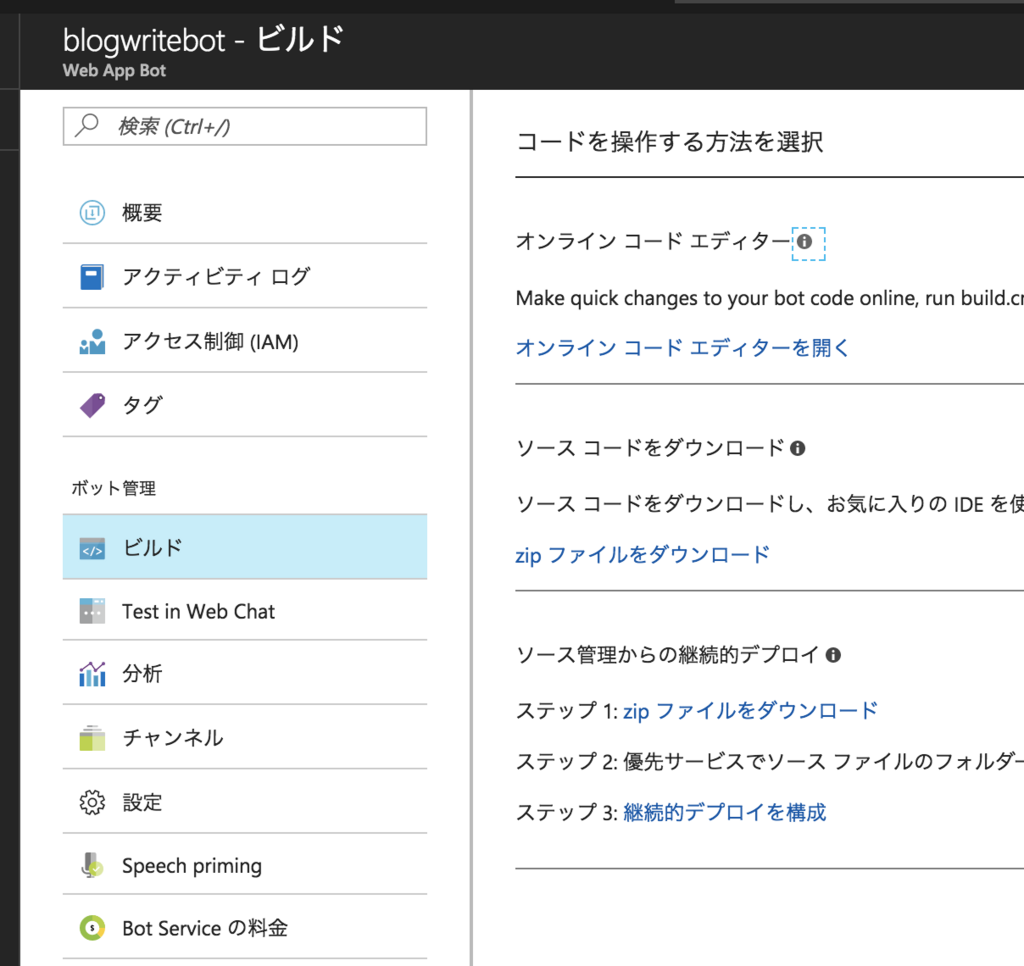Click zip ファイルをダウンロード link under source download
Screen dimensions: 1024x966
(643, 555)
